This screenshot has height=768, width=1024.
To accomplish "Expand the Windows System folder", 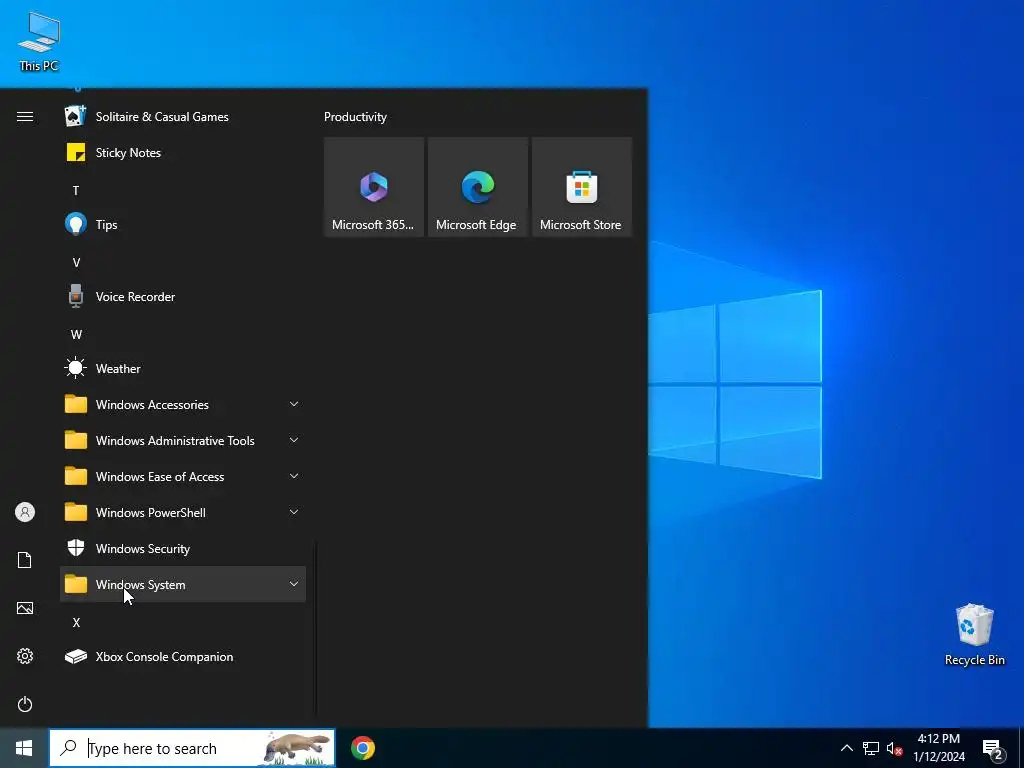I will (183, 584).
